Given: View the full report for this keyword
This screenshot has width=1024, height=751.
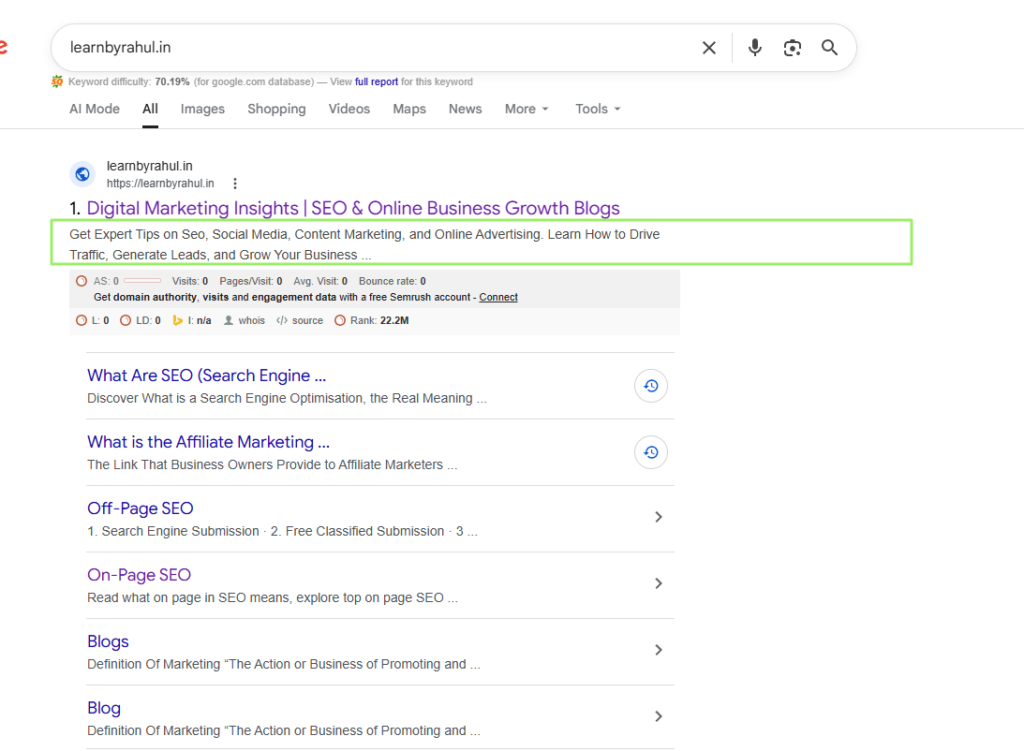Looking at the screenshot, I should 376,81.
